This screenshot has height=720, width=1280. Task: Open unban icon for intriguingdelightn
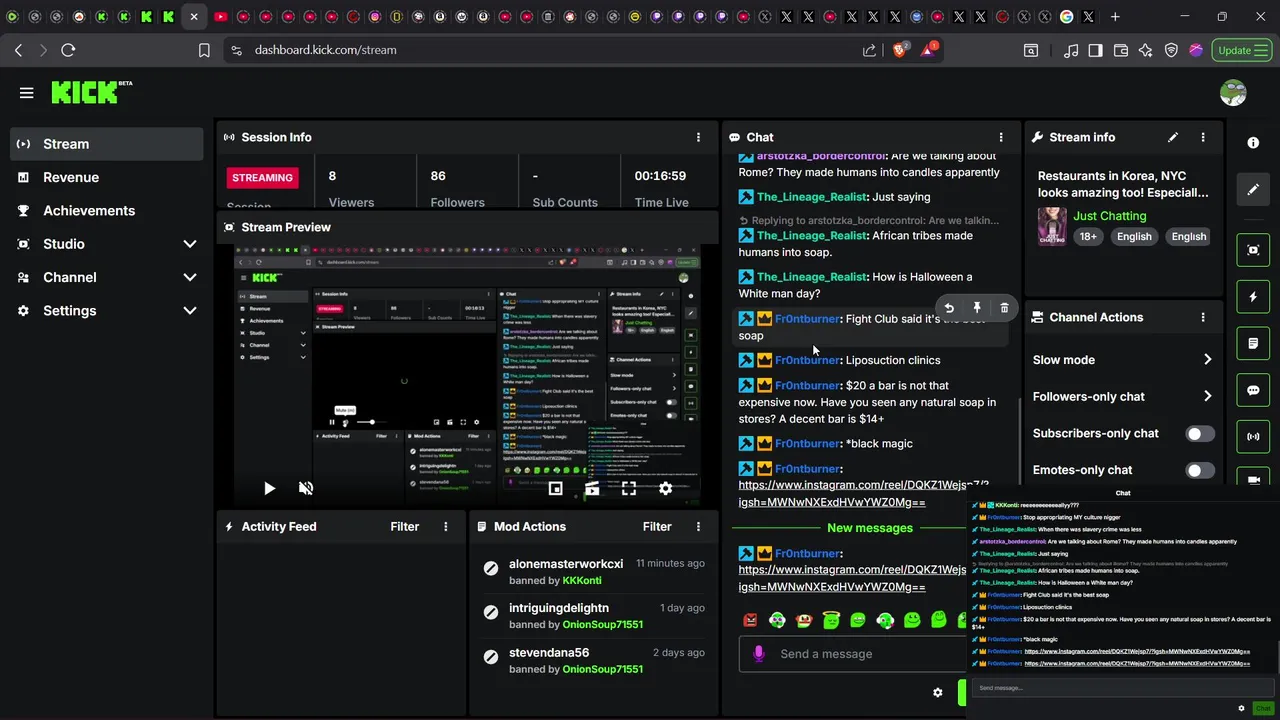pos(490,612)
